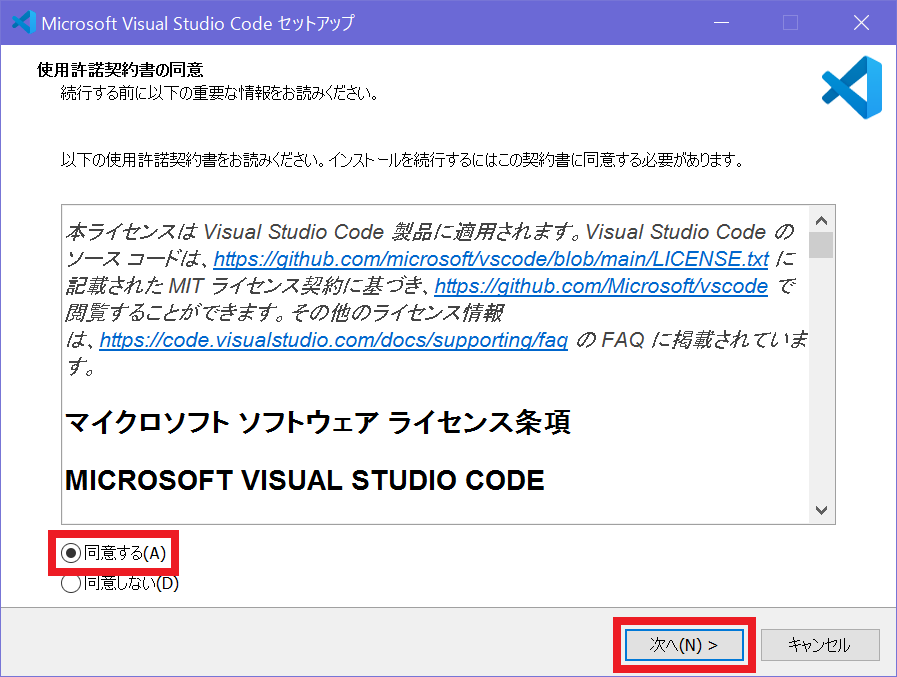Open the code.visualstudio.com FAQ link

(x=334, y=341)
